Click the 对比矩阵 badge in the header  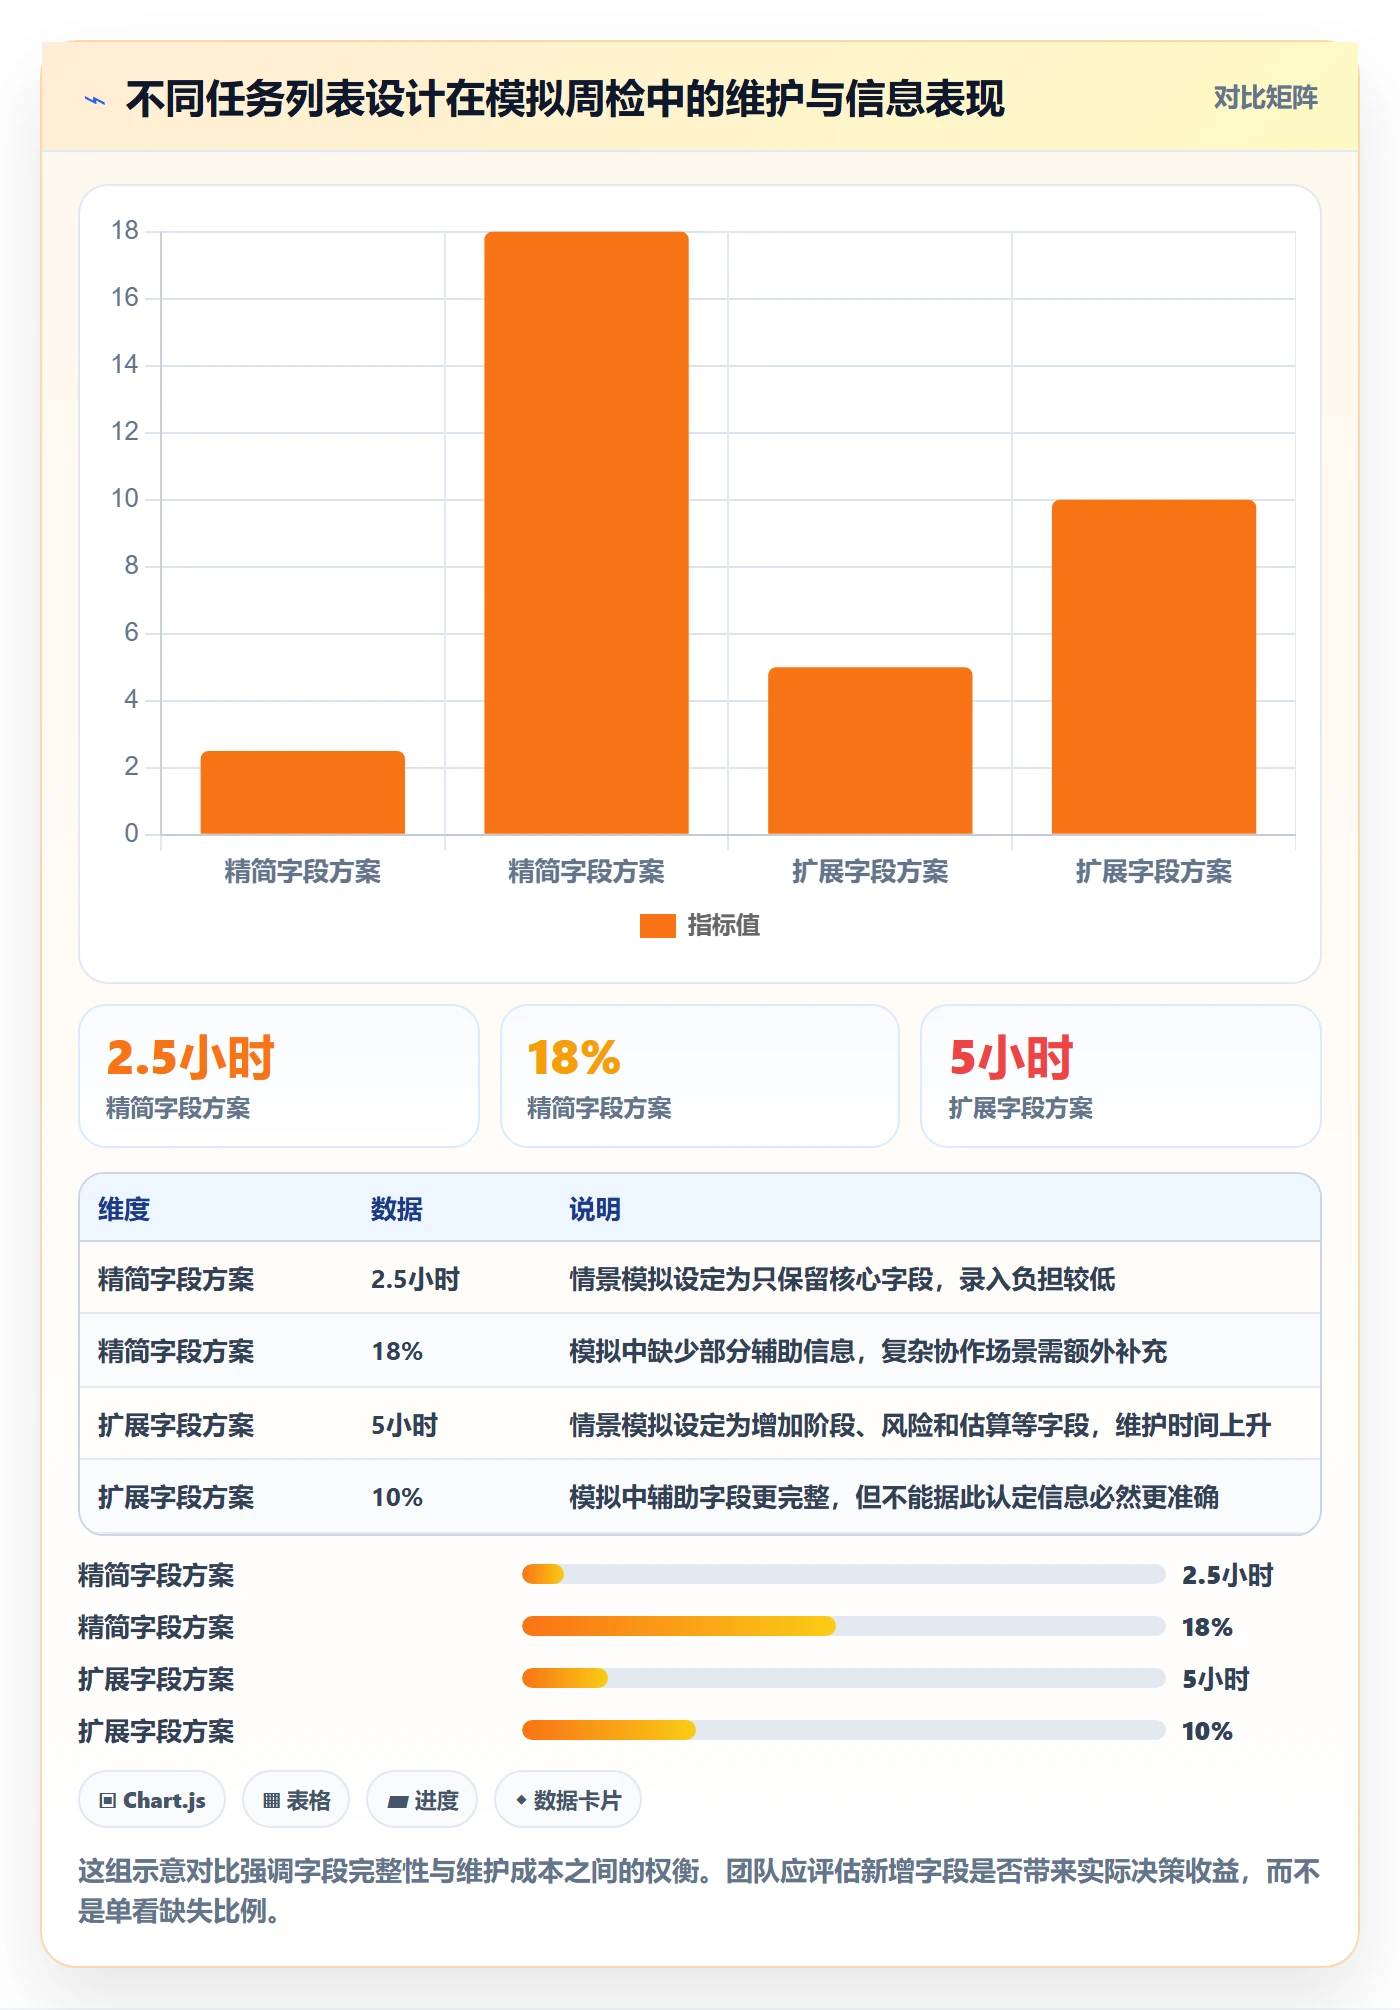click(1265, 98)
